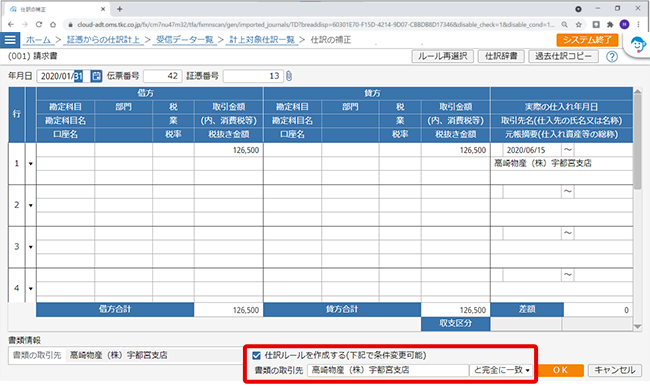650x387 pixels.
Task: Click row 1 tilde date range button
Action: (x=568, y=150)
